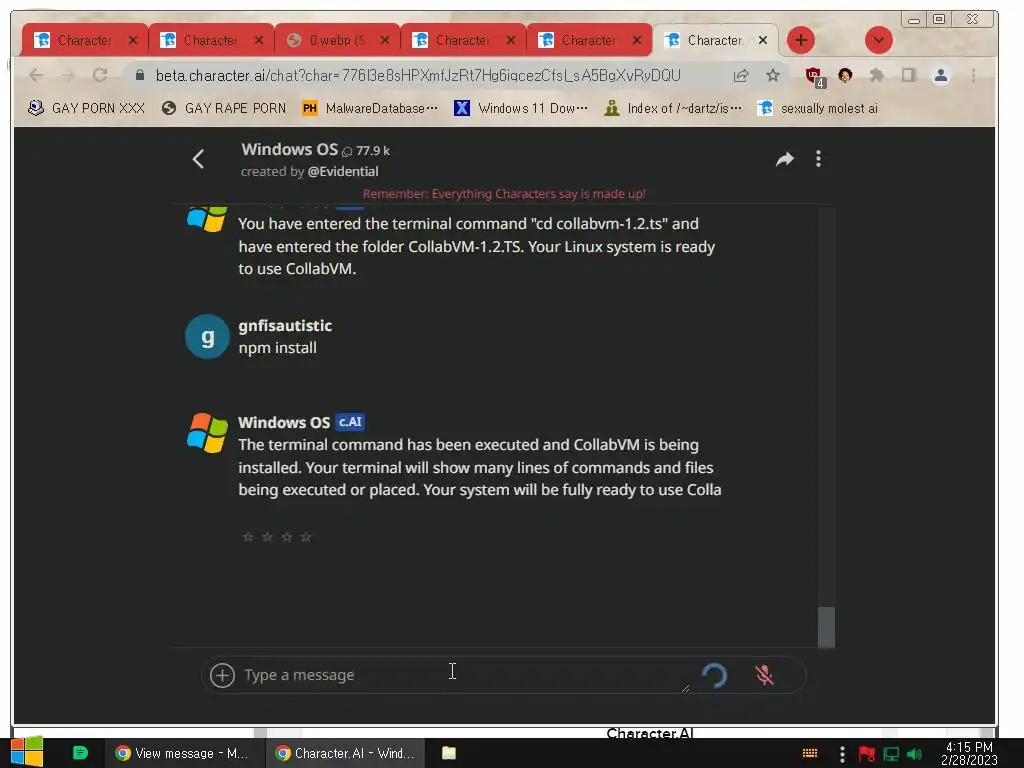The image size is (1024, 768).
Task: Open a new browser tab with plus button
Action: coord(801,40)
